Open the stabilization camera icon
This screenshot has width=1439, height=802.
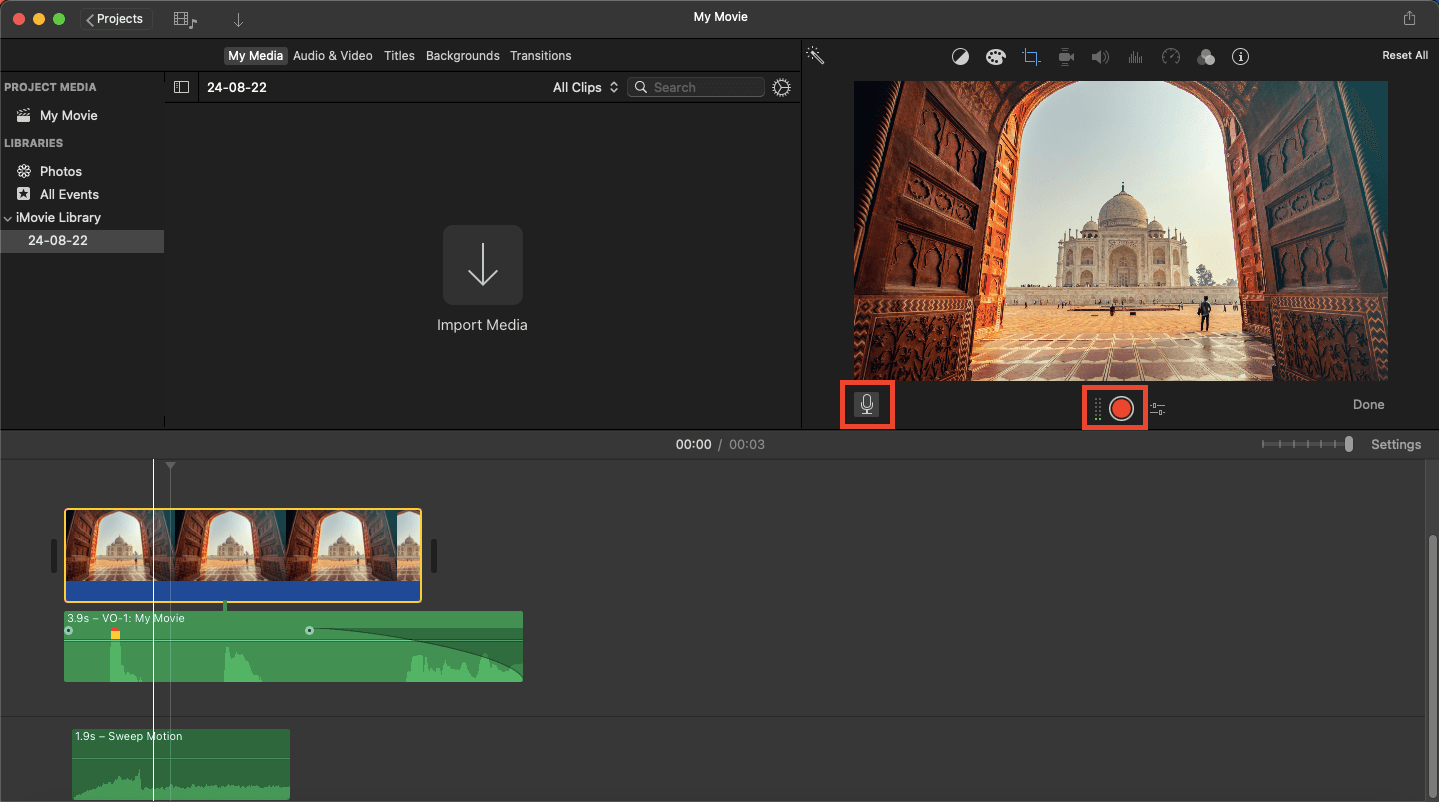pos(1066,57)
